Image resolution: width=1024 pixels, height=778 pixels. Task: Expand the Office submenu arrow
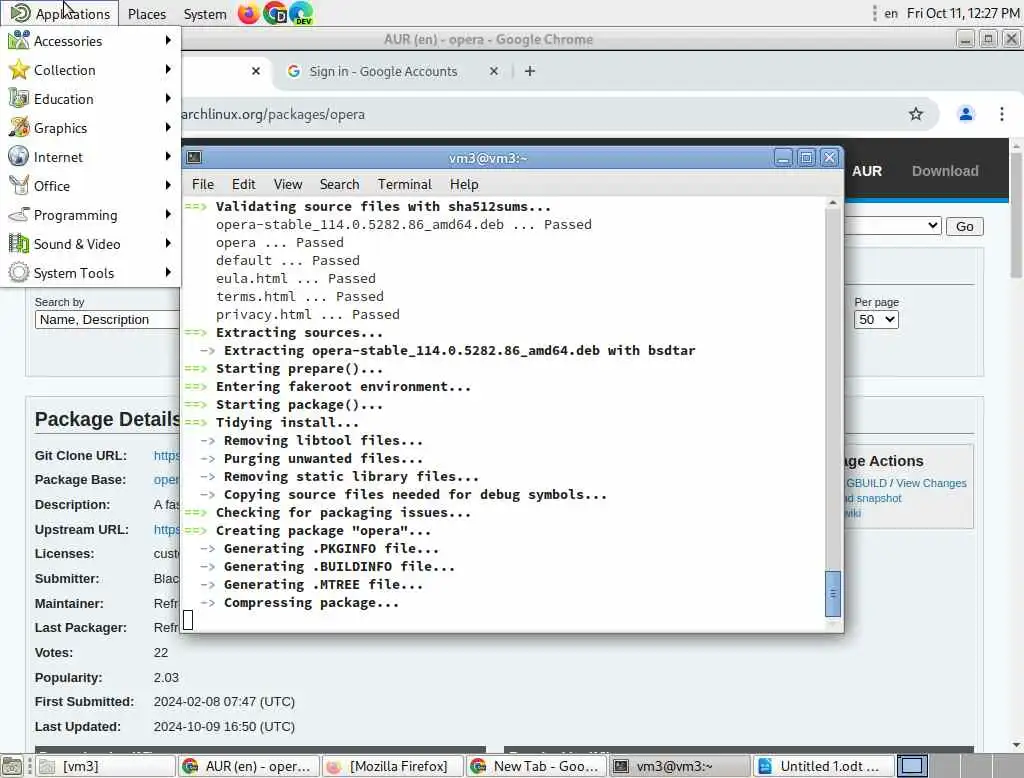pos(168,186)
